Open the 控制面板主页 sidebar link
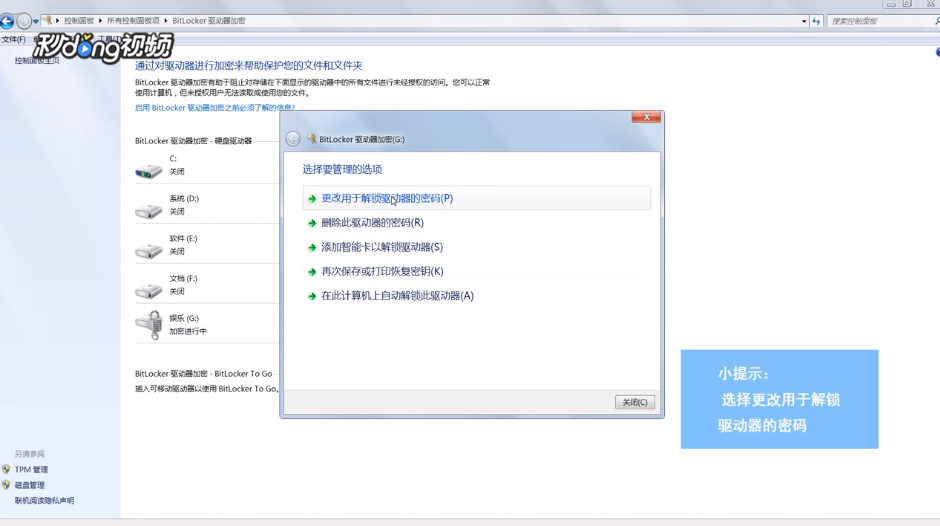The height and width of the screenshot is (526, 940). click(37, 61)
